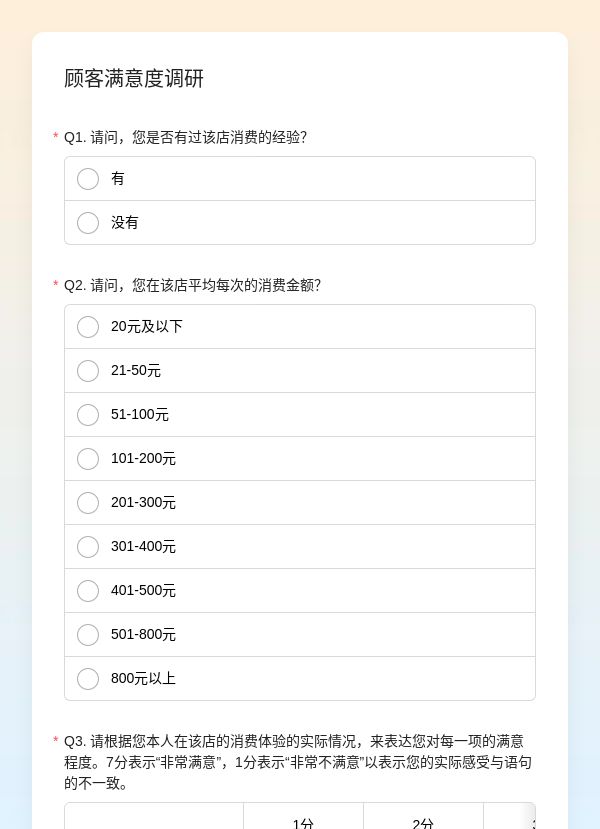Click the 800元以上 label text

tap(143, 678)
